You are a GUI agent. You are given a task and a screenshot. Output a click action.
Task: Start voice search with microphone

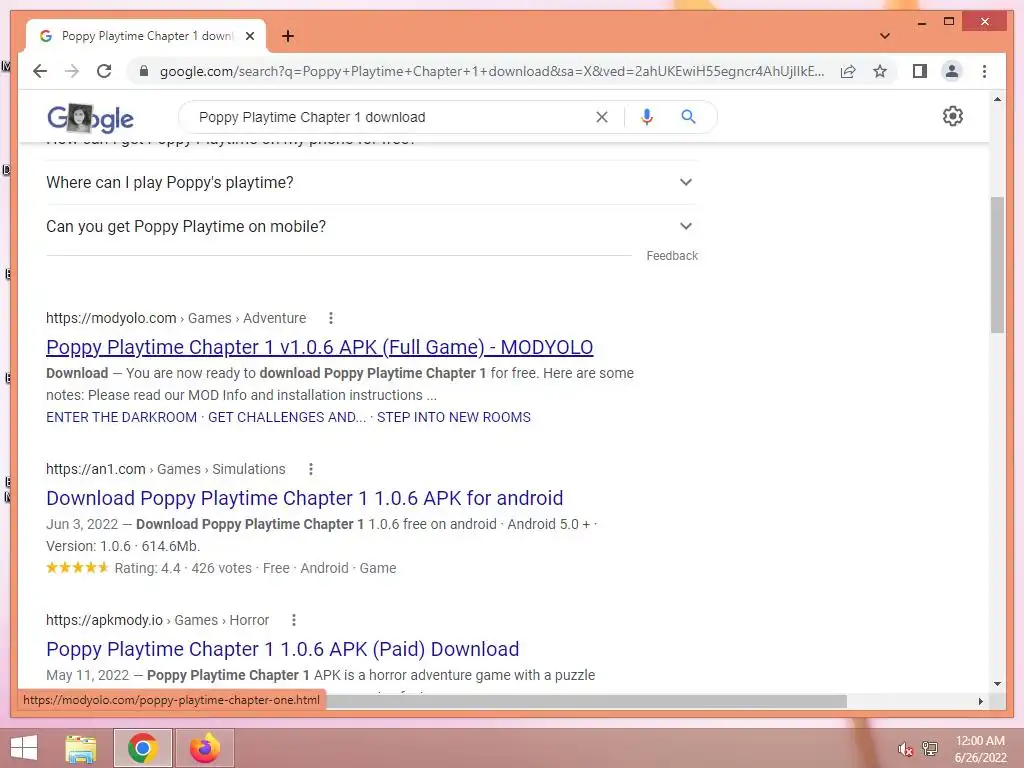tap(647, 117)
